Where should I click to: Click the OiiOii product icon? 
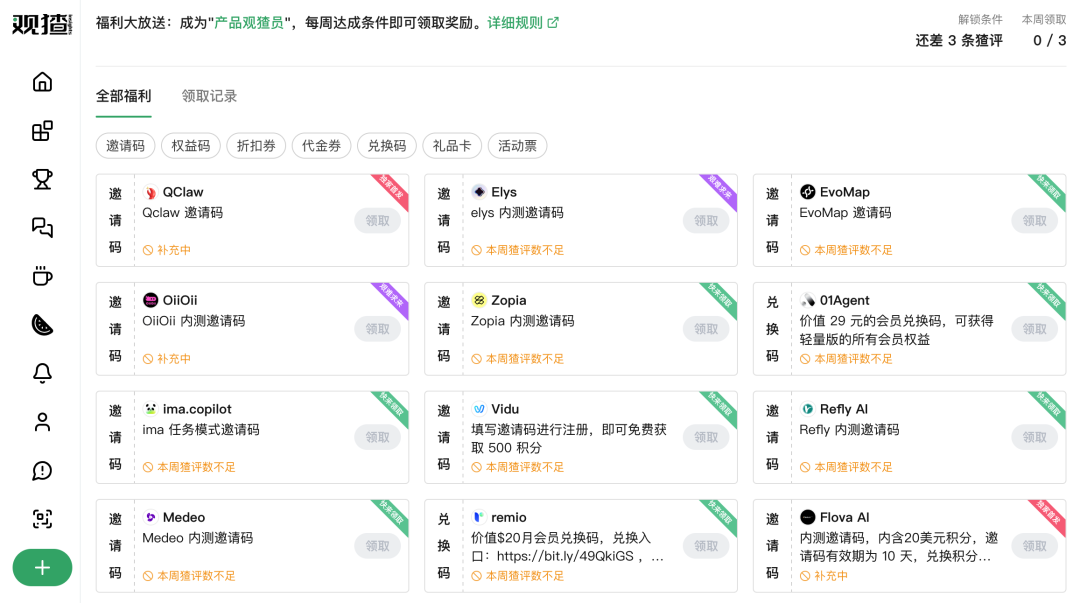pyautogui.click(x=150, y=300)
